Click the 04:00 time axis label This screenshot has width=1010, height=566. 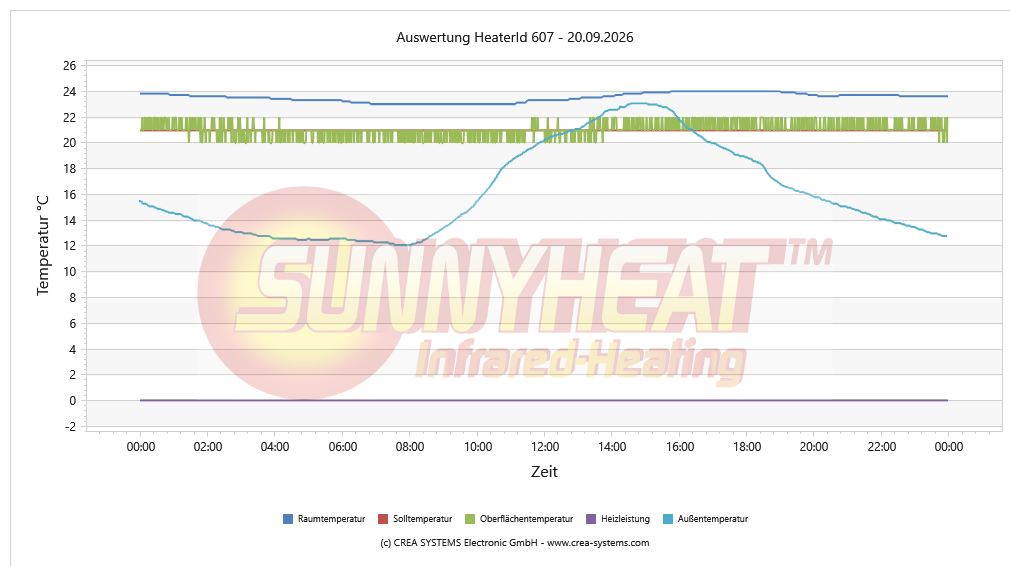point(275,447)
